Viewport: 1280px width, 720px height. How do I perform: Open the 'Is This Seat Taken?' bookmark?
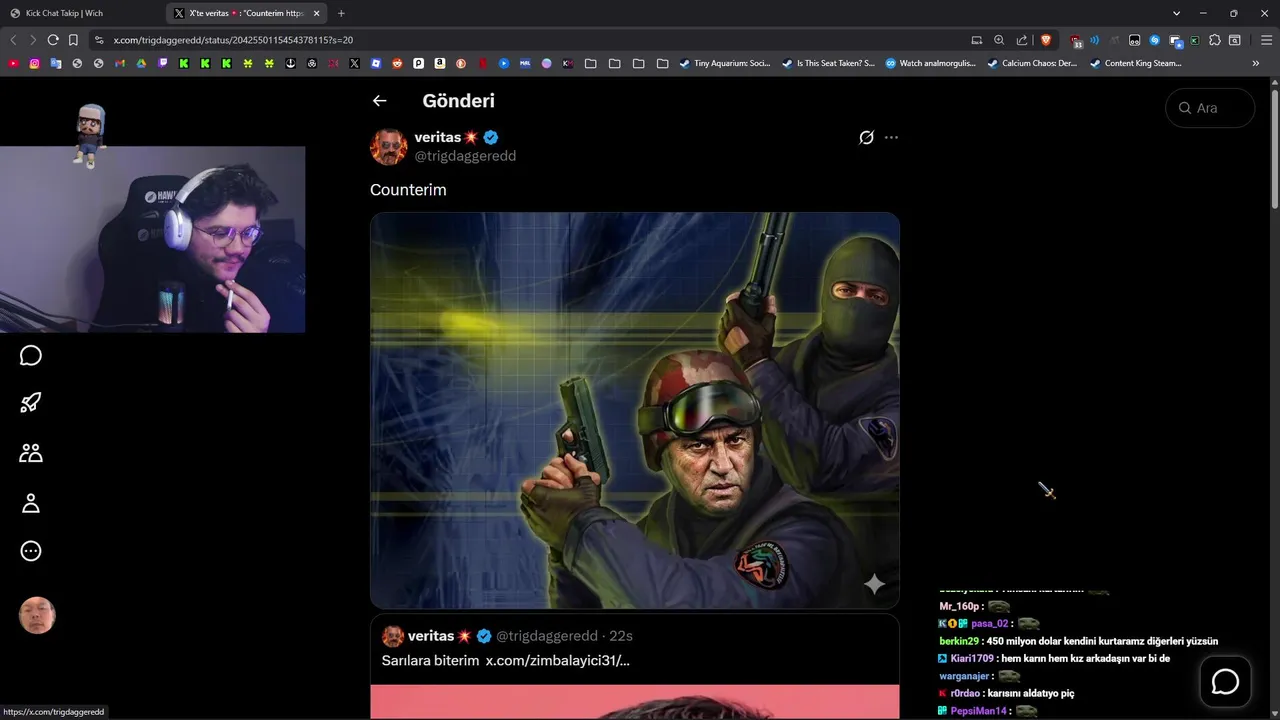827,63
